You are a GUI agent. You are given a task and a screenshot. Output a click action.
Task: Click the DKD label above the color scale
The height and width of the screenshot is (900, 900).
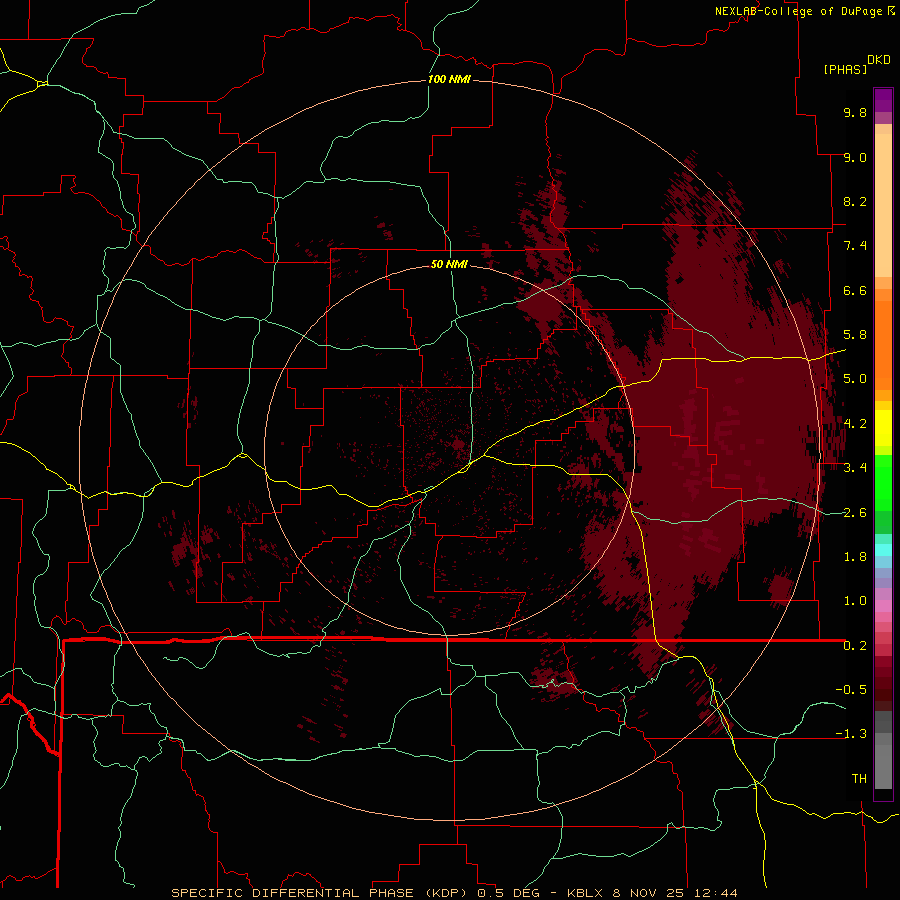879,60
